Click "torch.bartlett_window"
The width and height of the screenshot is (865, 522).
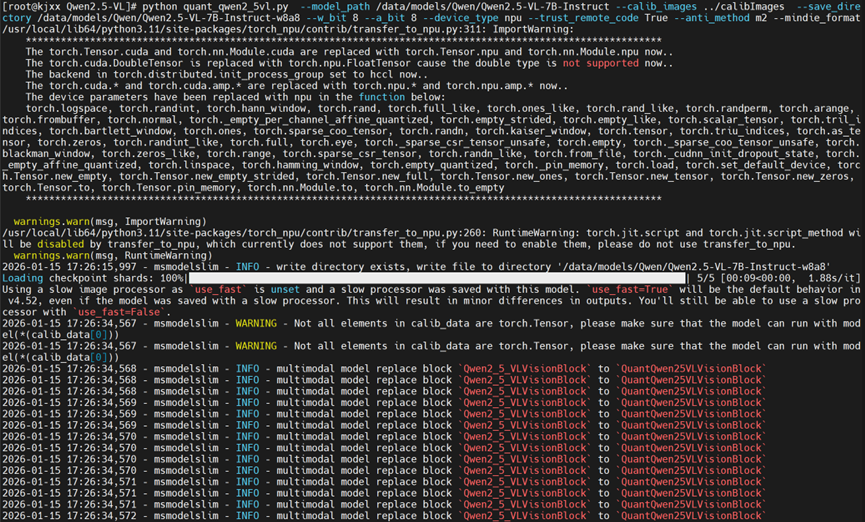click(110, 131)
